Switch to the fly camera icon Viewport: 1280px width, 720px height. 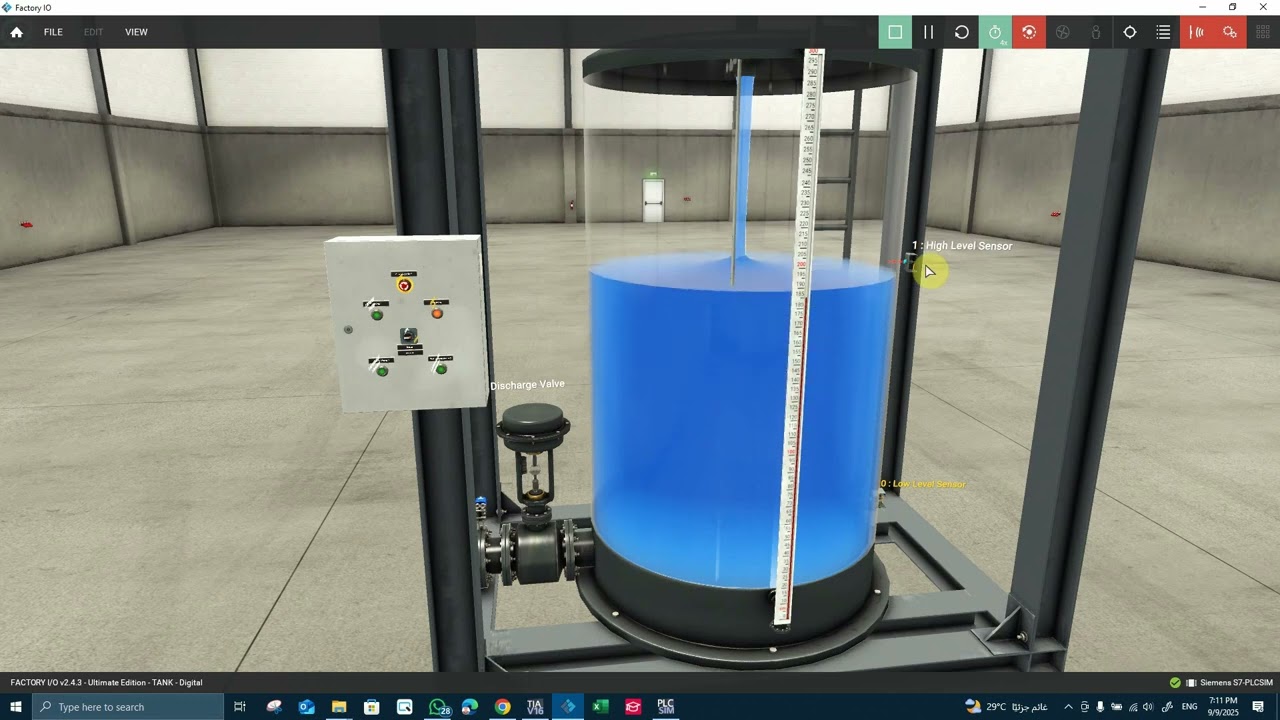1063,32
